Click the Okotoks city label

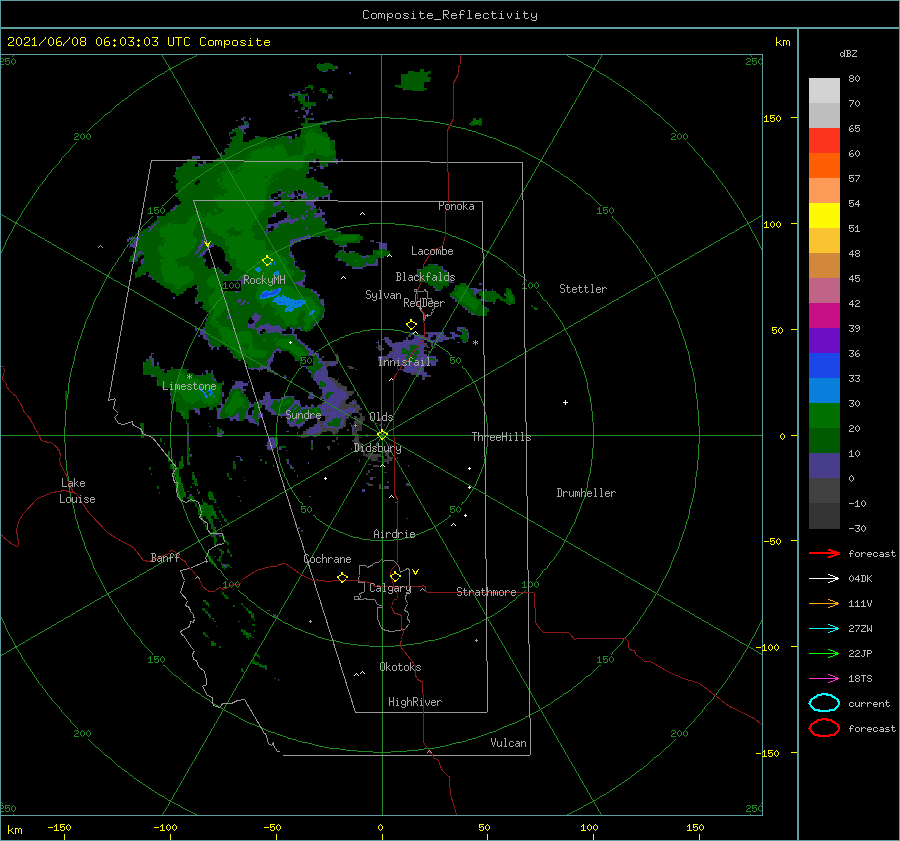pos(400,667)
